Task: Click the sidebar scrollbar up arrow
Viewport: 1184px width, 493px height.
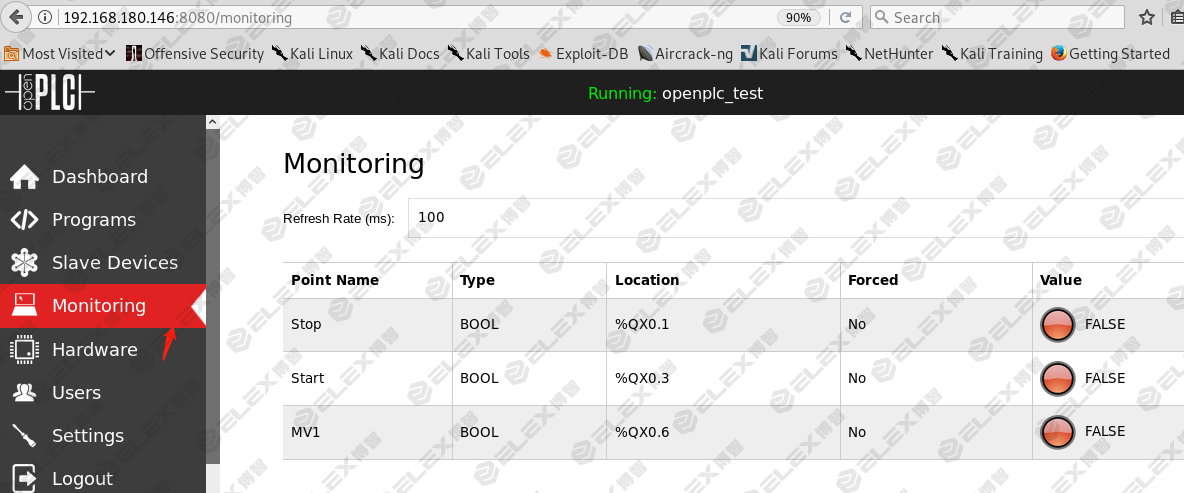Action: (x=212, y=122)
